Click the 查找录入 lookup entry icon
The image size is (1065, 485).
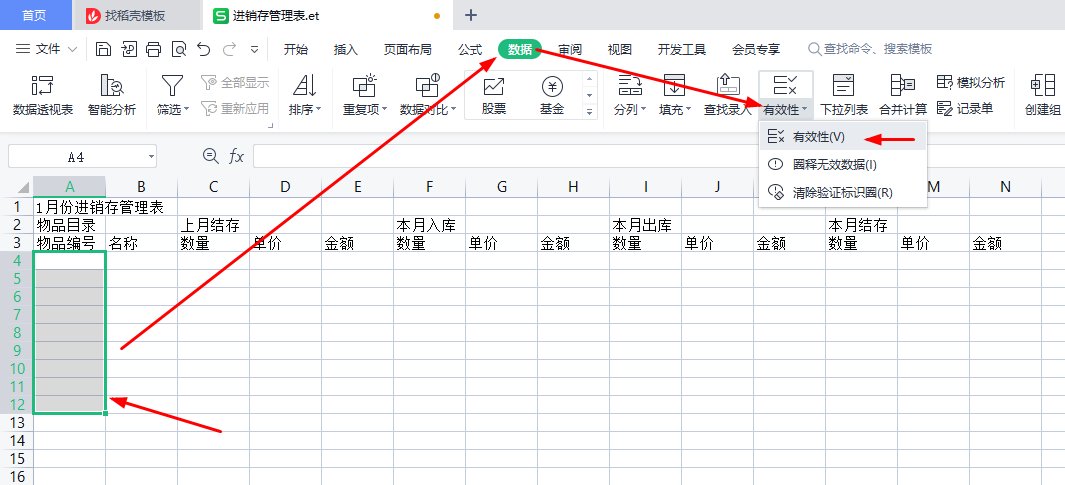pyautogui.click(x=728, y=86)
